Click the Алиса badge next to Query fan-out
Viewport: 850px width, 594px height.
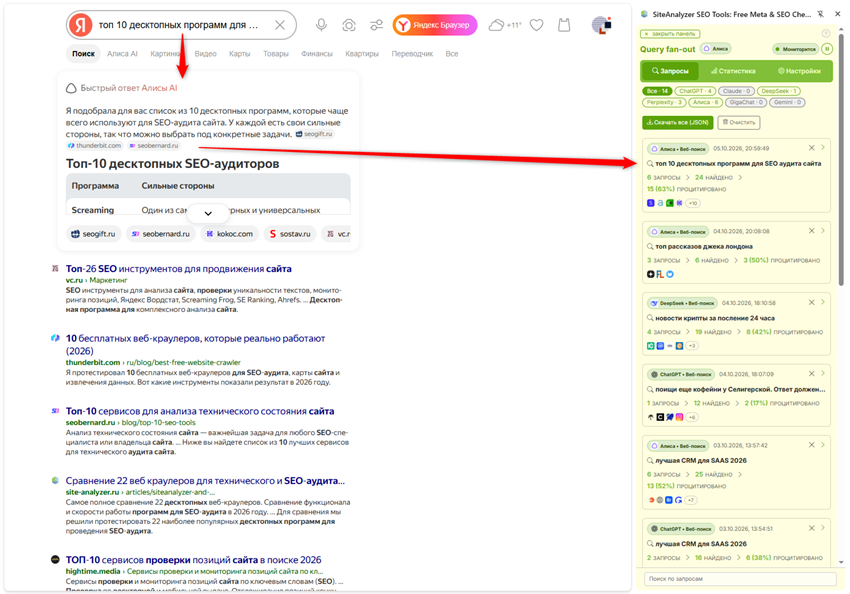tap(716, 49)
